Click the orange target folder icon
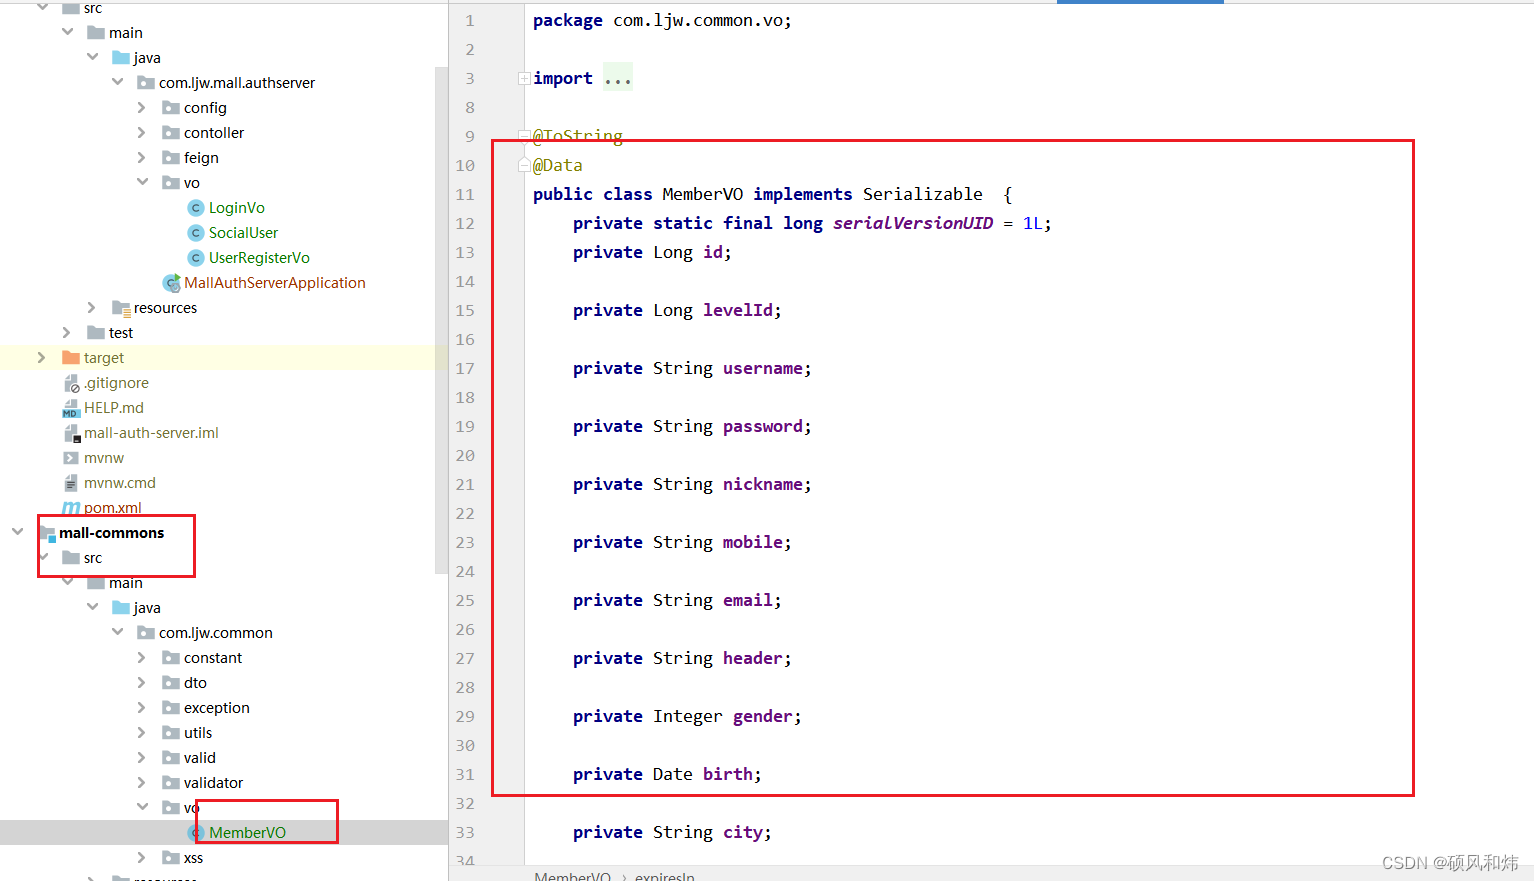The image size is (1534, 881). pos(71,358)
